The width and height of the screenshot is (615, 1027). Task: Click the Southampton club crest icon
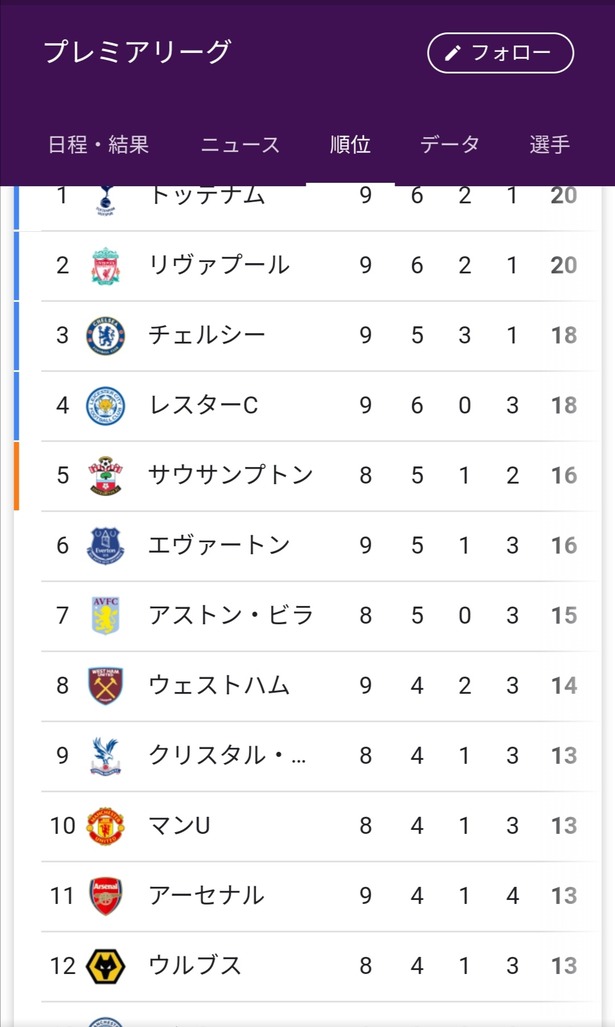coord(105,476)
